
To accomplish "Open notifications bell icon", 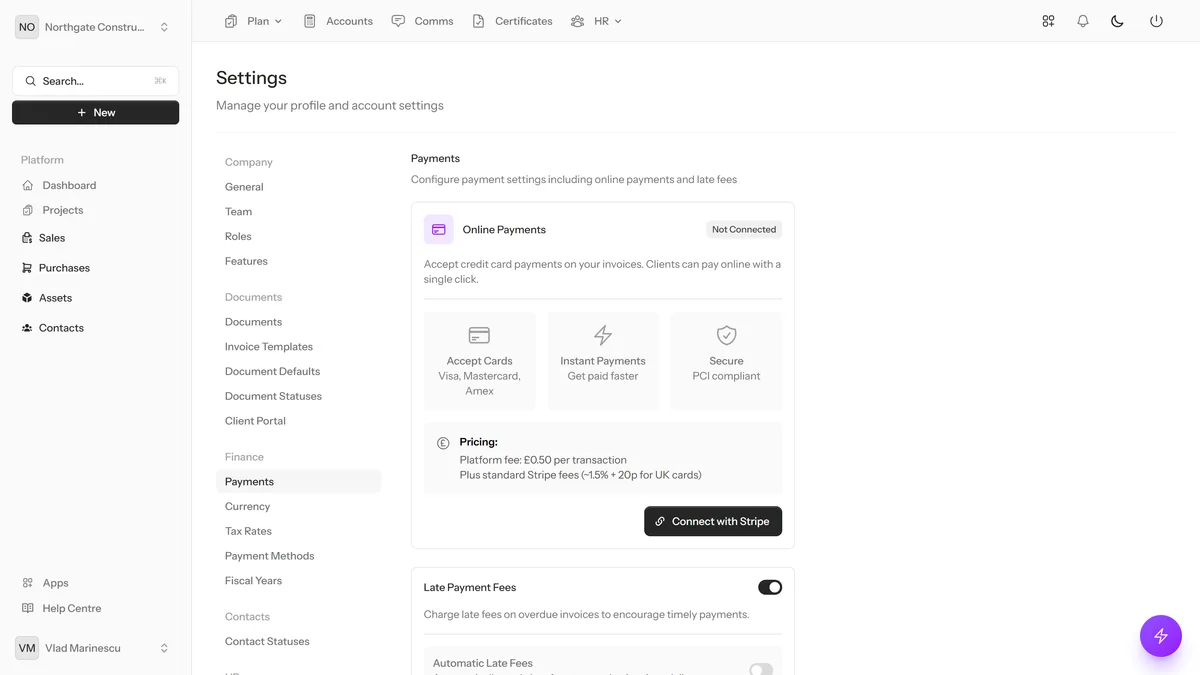I will coord(1083,21).
